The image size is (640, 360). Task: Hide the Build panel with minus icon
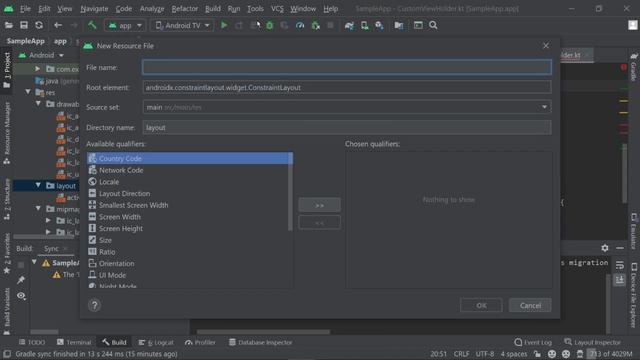tap(620, 248)
